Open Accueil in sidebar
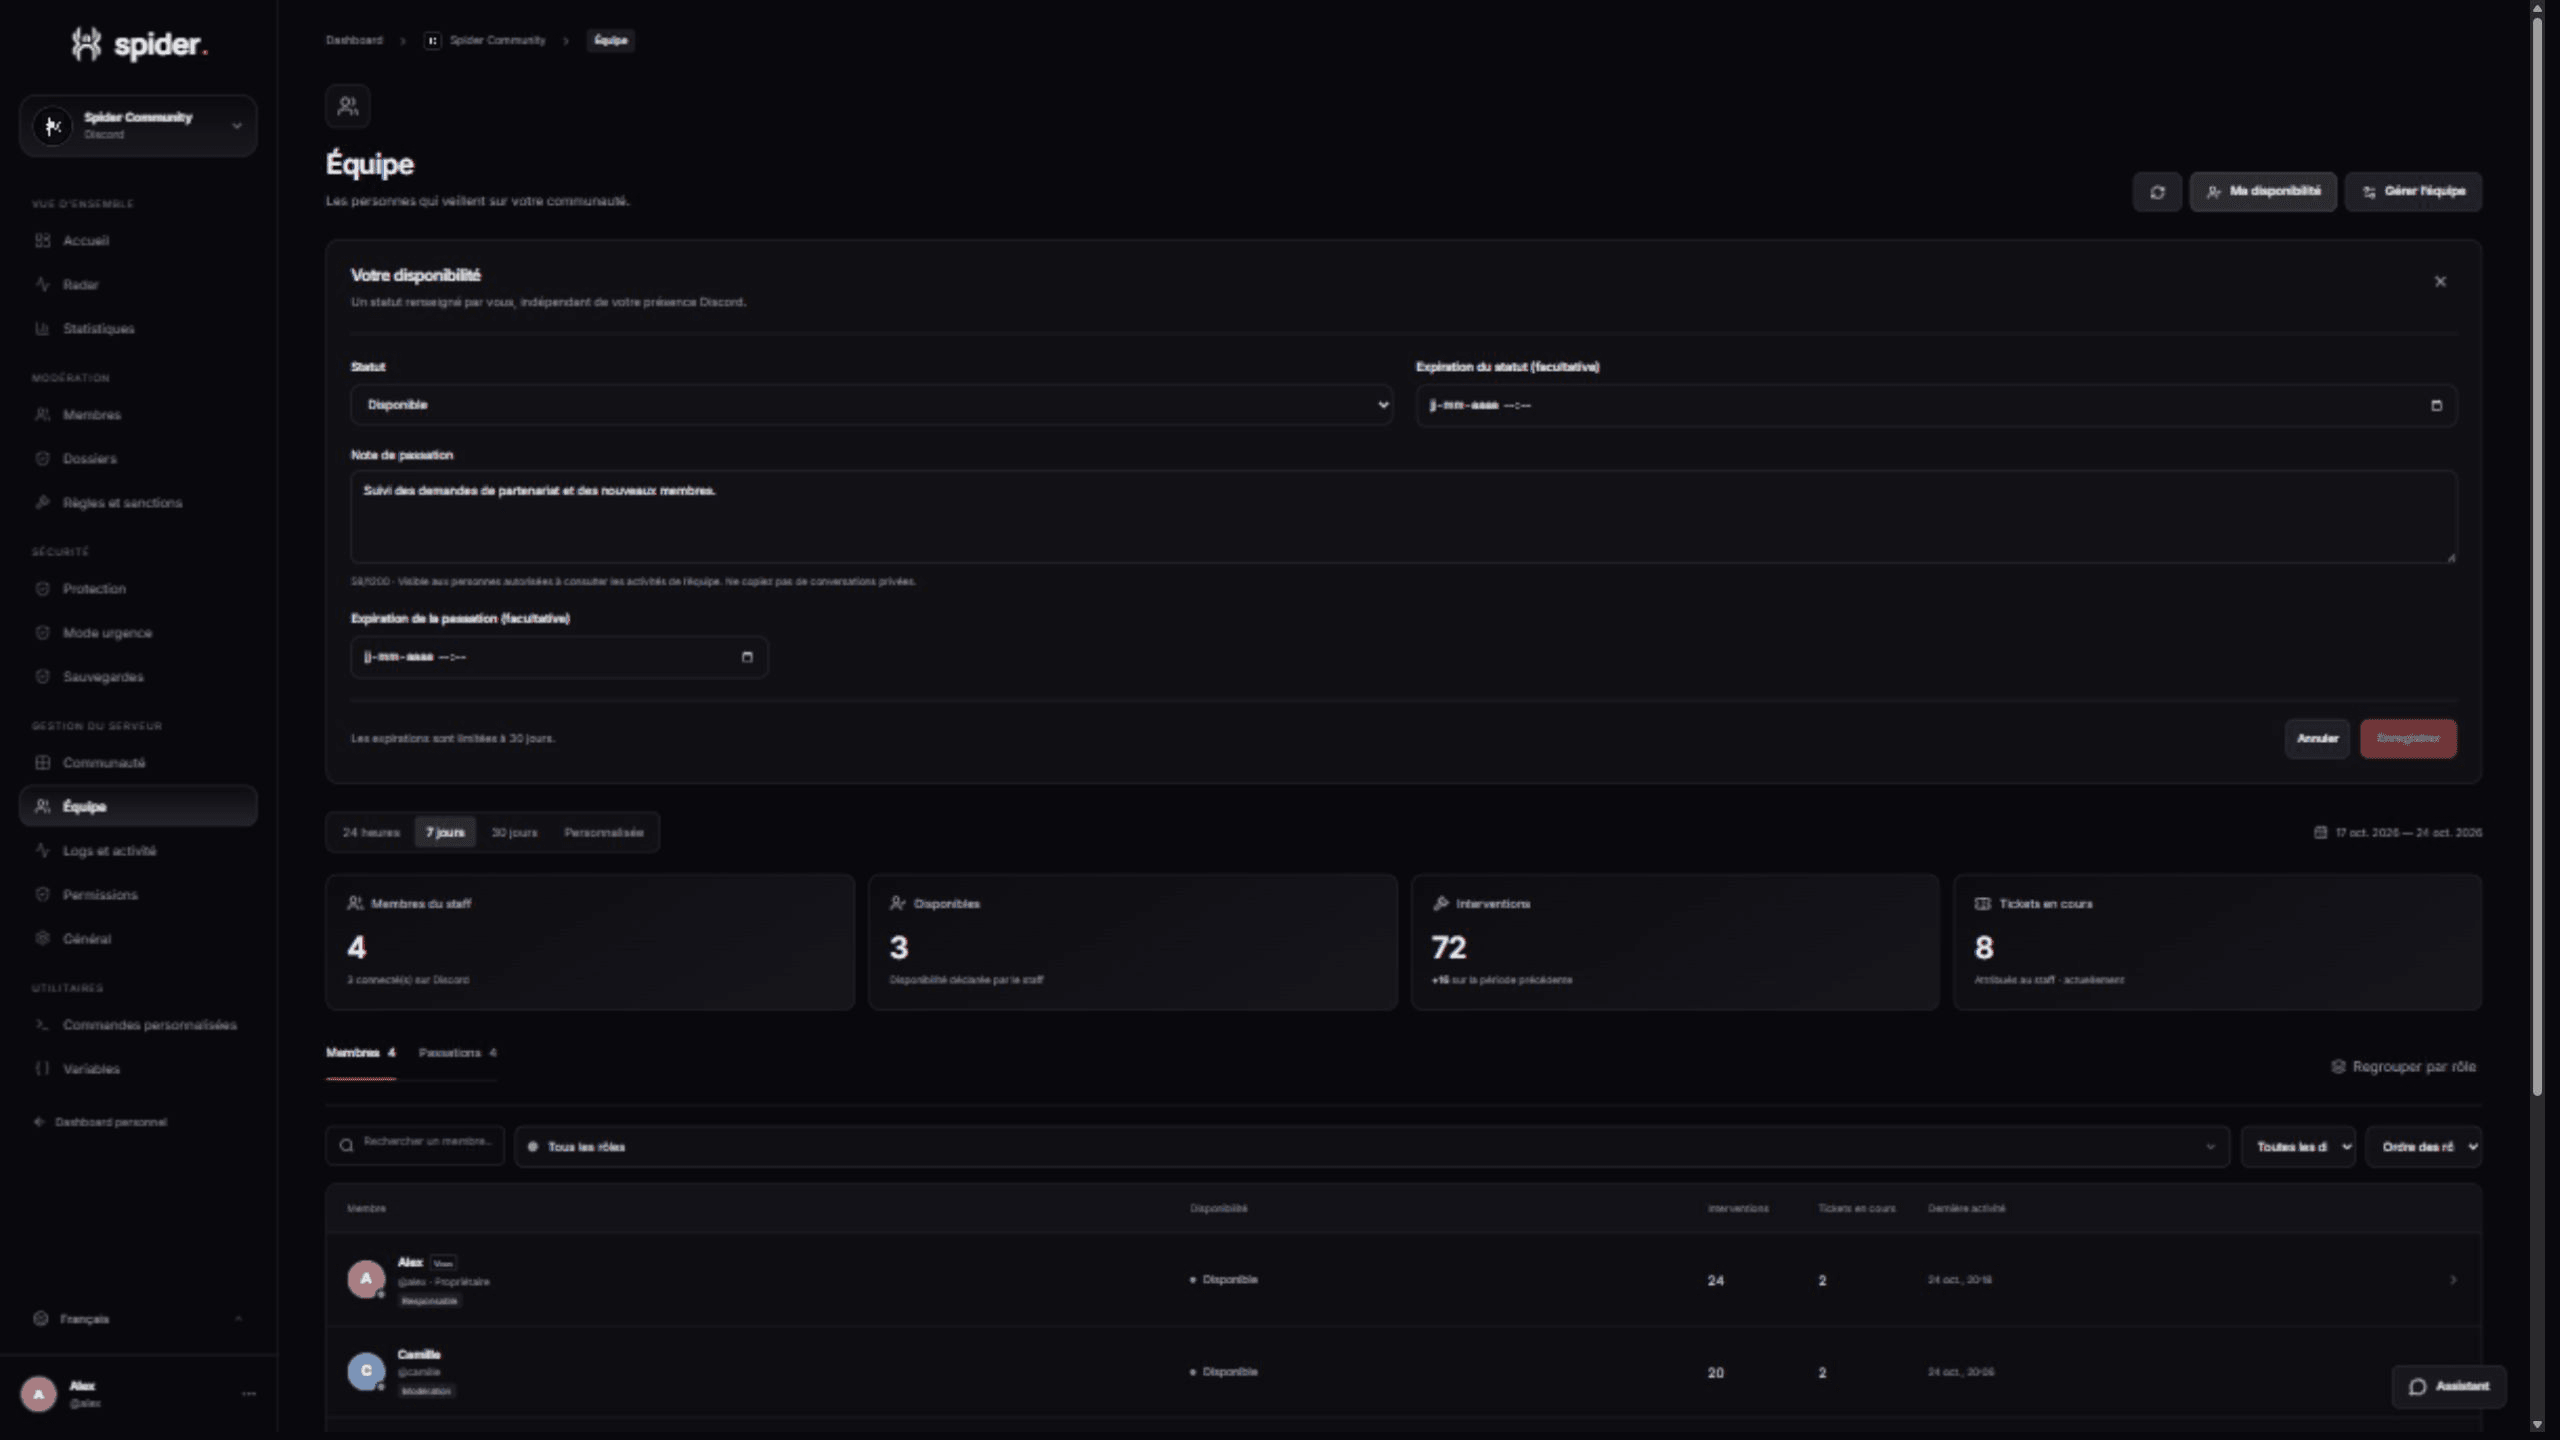Viewport: 2560px width, 1440px height. (x=138, y=240)
